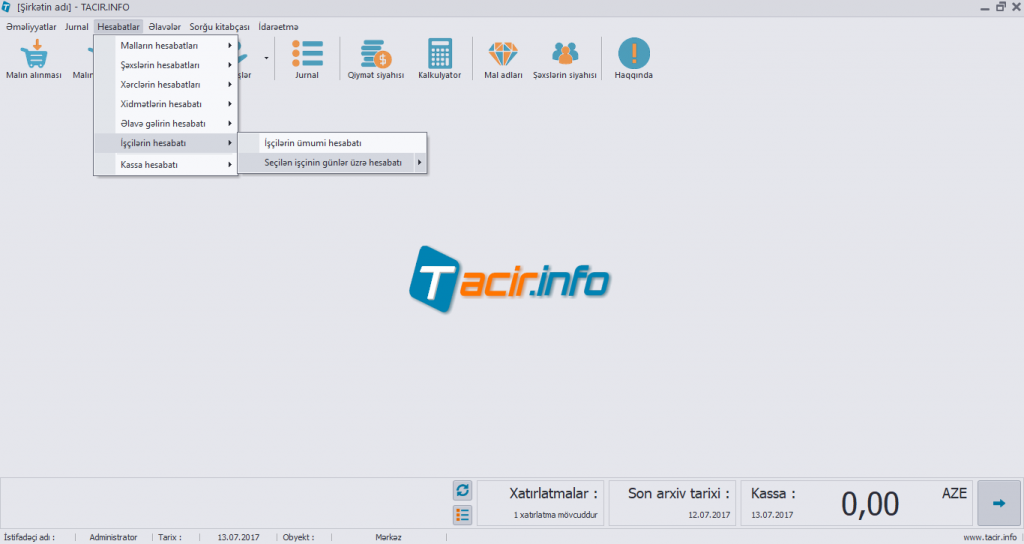Screen dimensions: 1024x544
Task: Click the orange list icon in bottom bar
Action: point(462,515)
